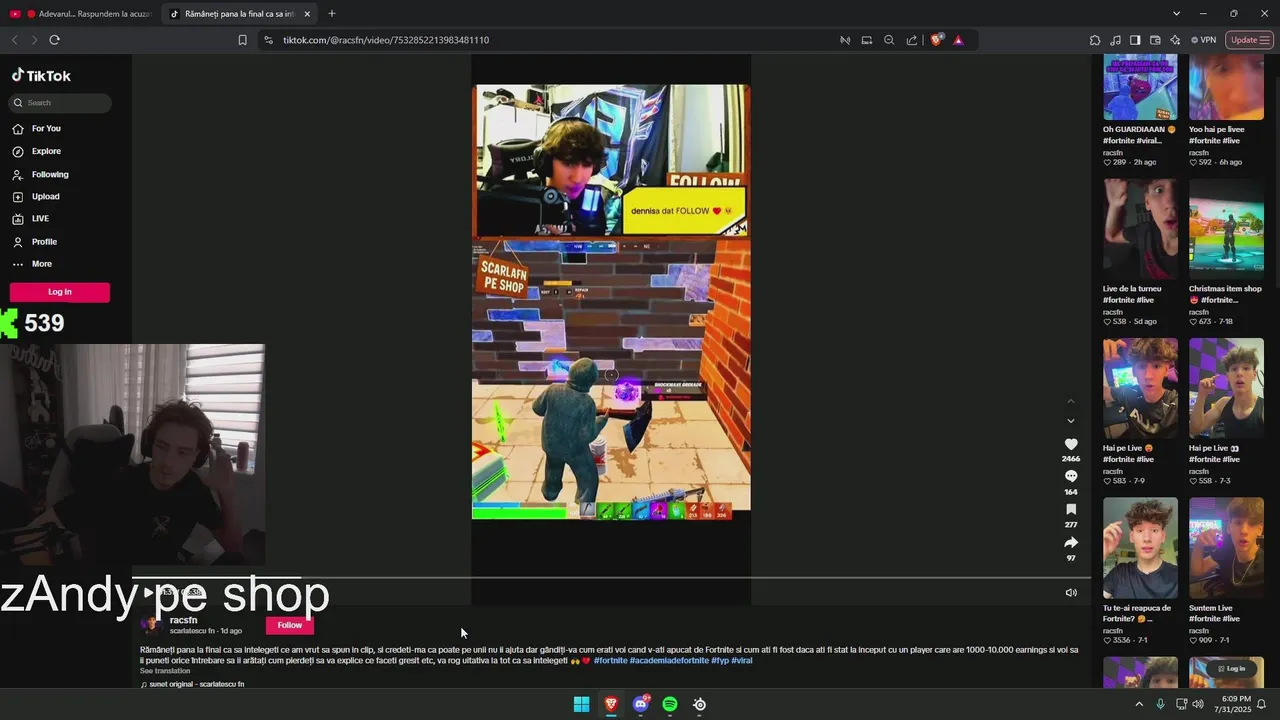The height and width of the screenshot is (720, 1280).
Task: Open the For You feed
Action: [37, 129]
